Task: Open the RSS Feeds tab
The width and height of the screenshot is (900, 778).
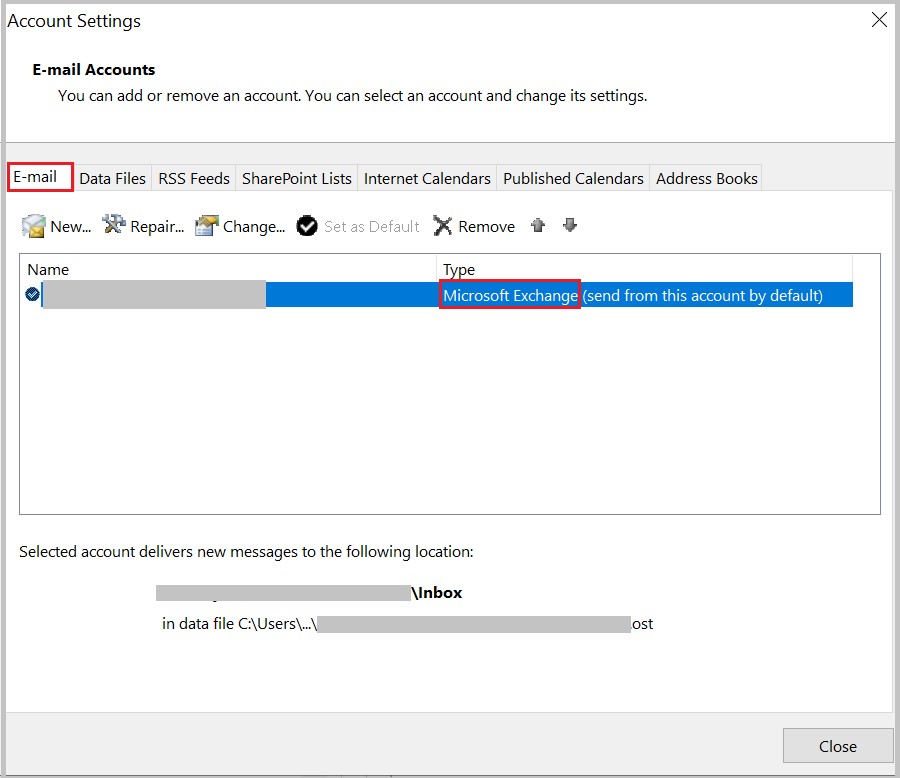Action: coord(194,179)
